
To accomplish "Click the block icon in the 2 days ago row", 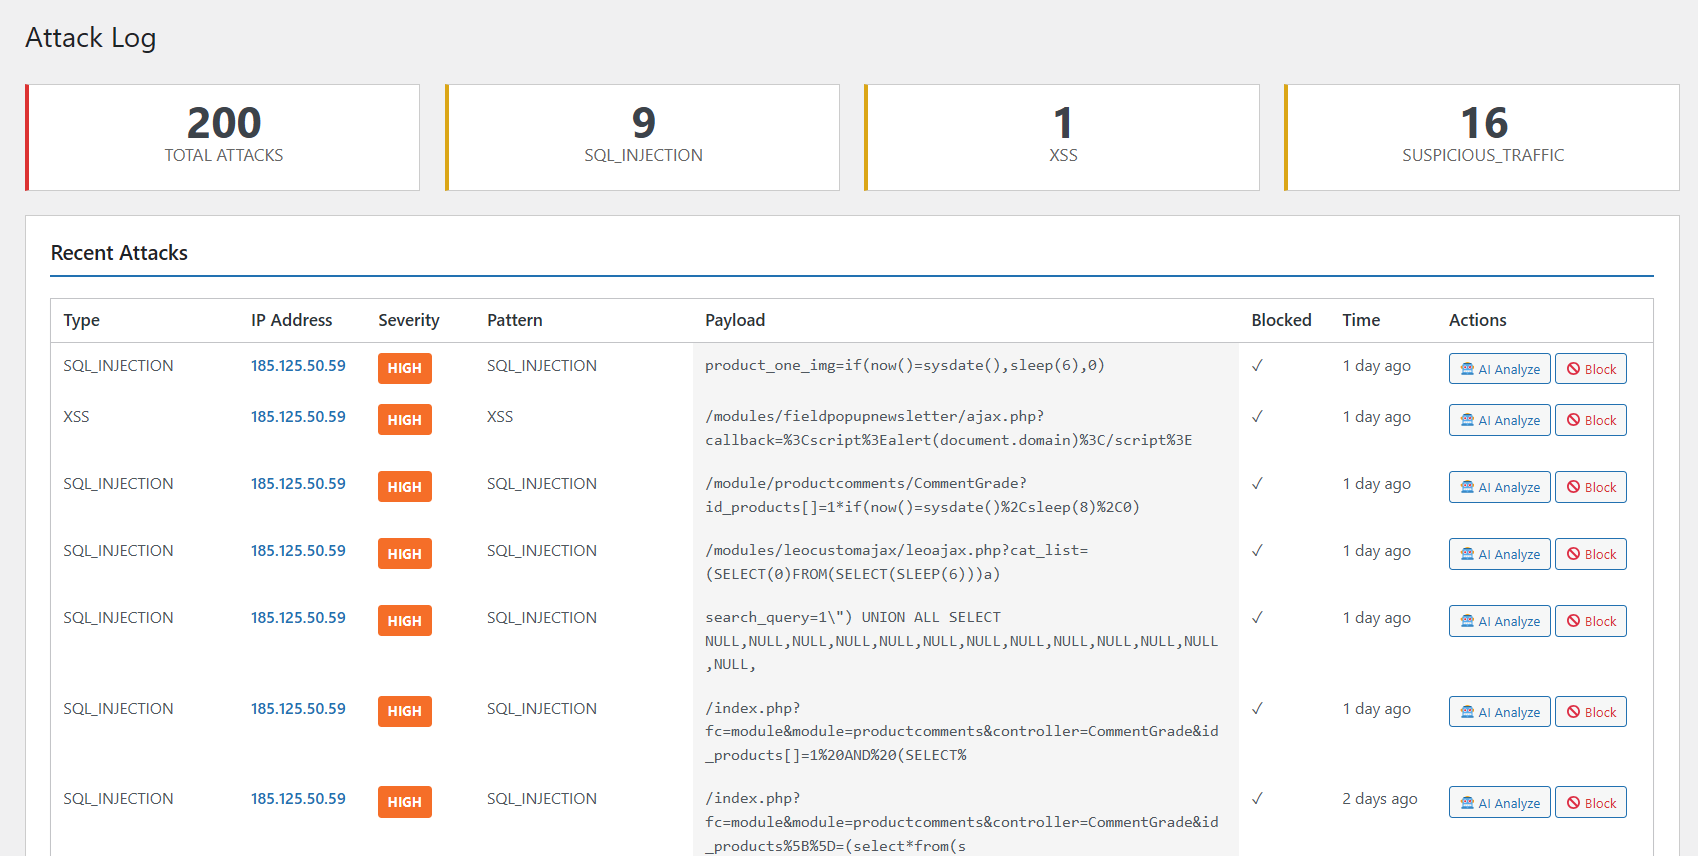I will tap(1573, 803).
